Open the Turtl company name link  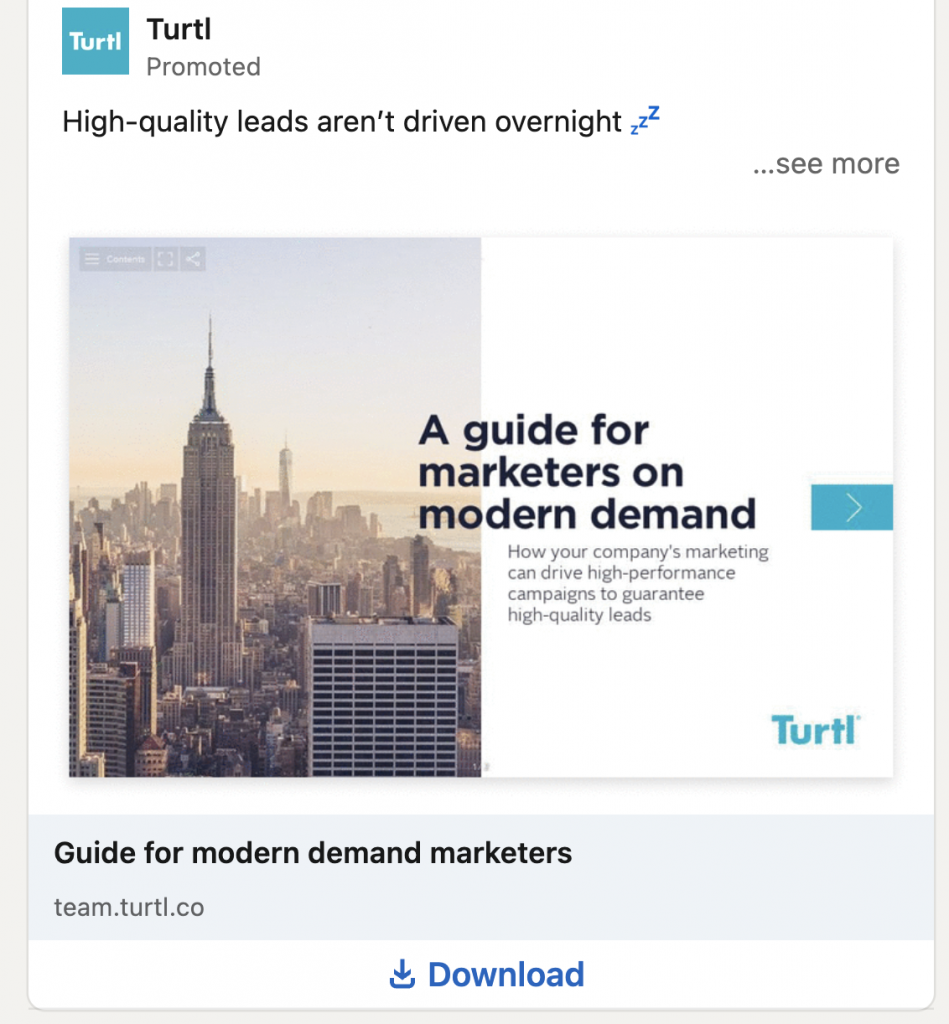tap(179, 29)
